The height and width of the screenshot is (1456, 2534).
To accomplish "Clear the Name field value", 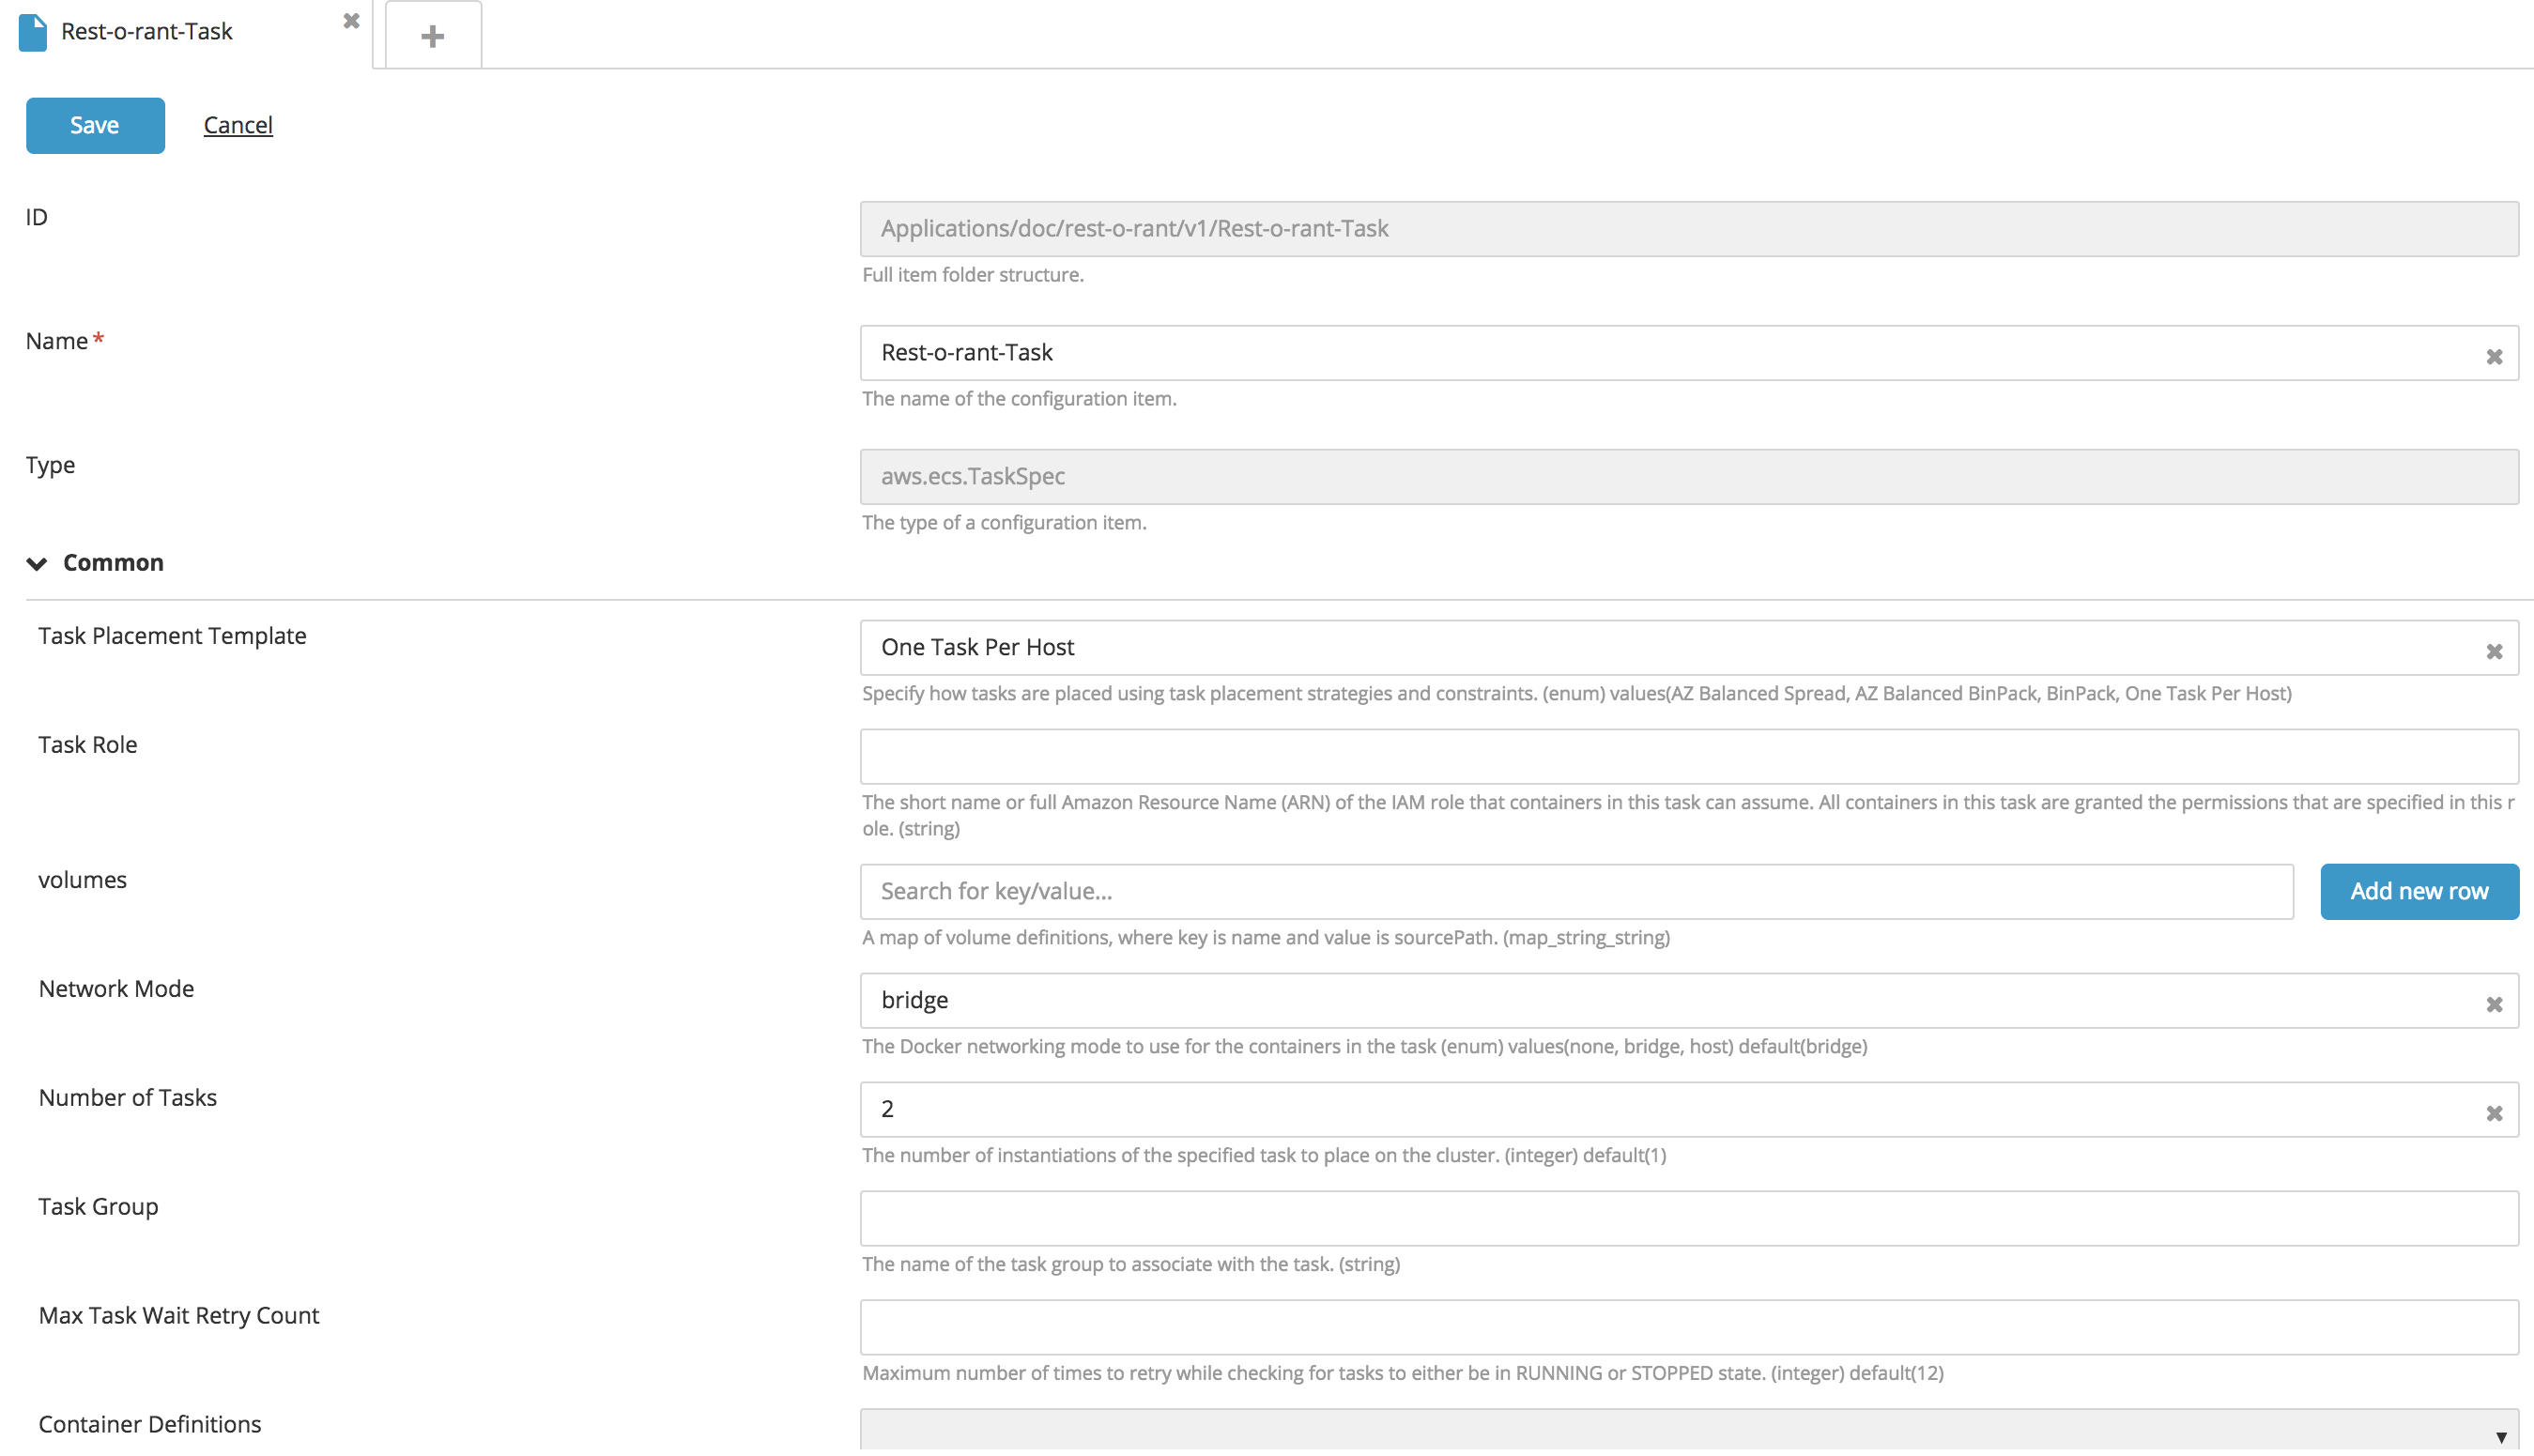I will pos(2493,357).
